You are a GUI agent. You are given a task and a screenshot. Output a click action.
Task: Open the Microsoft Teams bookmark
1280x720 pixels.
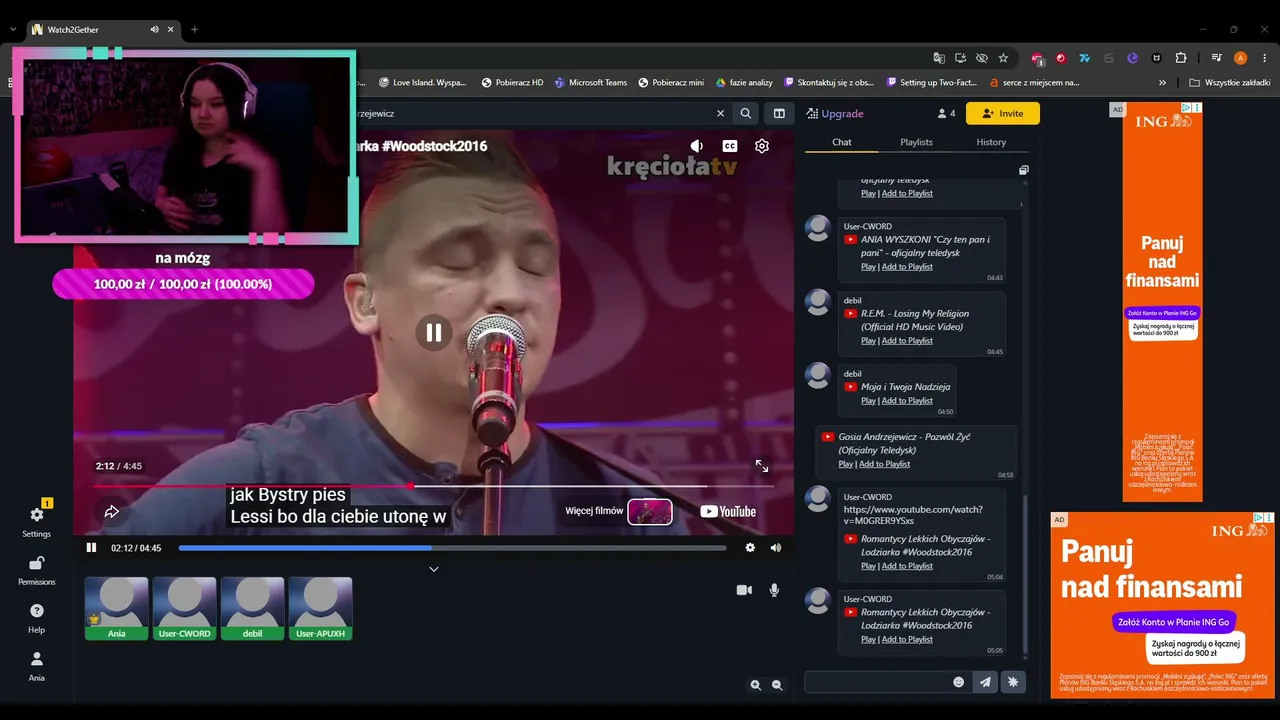pyautogui.click(x=591, y=83)
